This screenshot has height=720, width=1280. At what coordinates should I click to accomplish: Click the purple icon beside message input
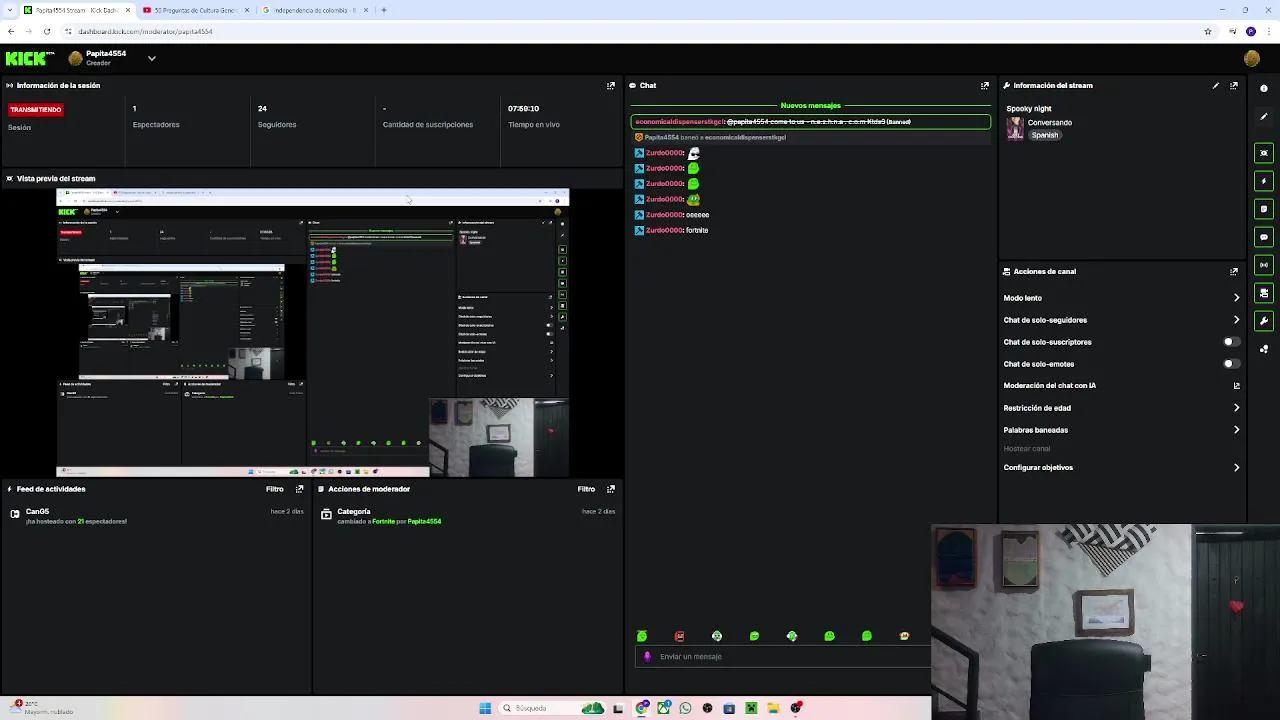pyautogui.click(x=647, y=657)
